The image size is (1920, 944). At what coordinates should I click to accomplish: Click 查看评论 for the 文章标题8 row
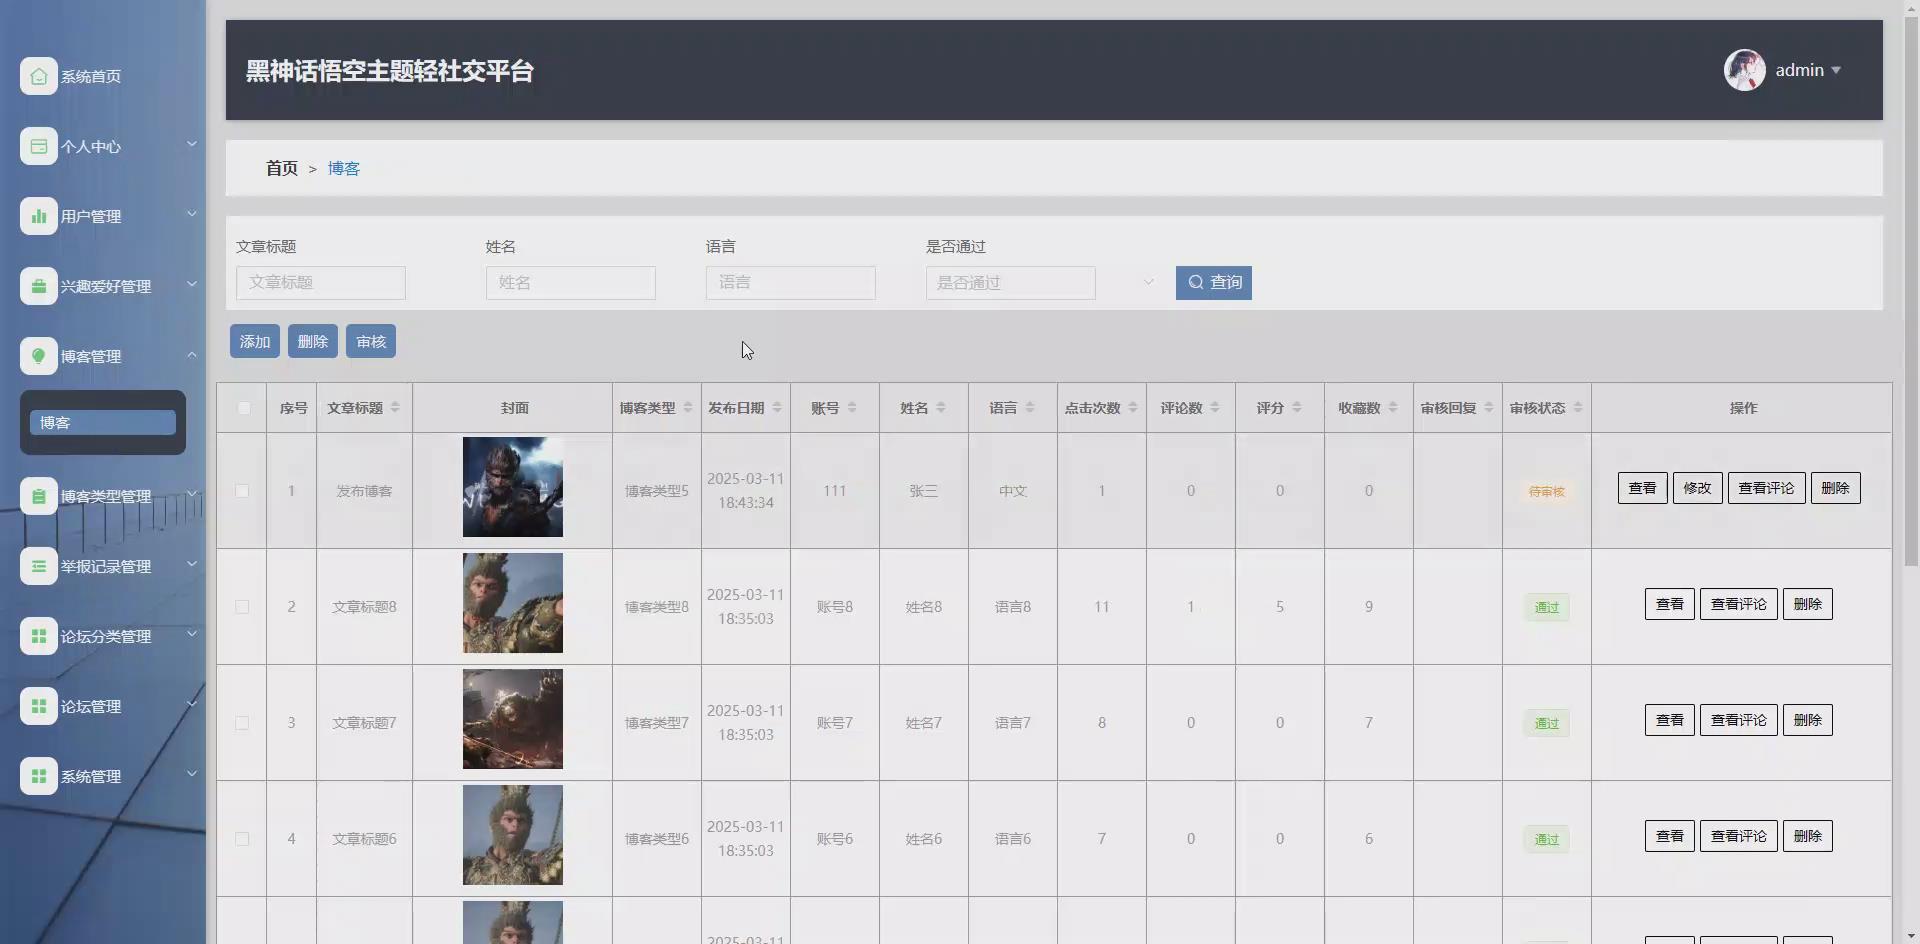coord(1739,604)
